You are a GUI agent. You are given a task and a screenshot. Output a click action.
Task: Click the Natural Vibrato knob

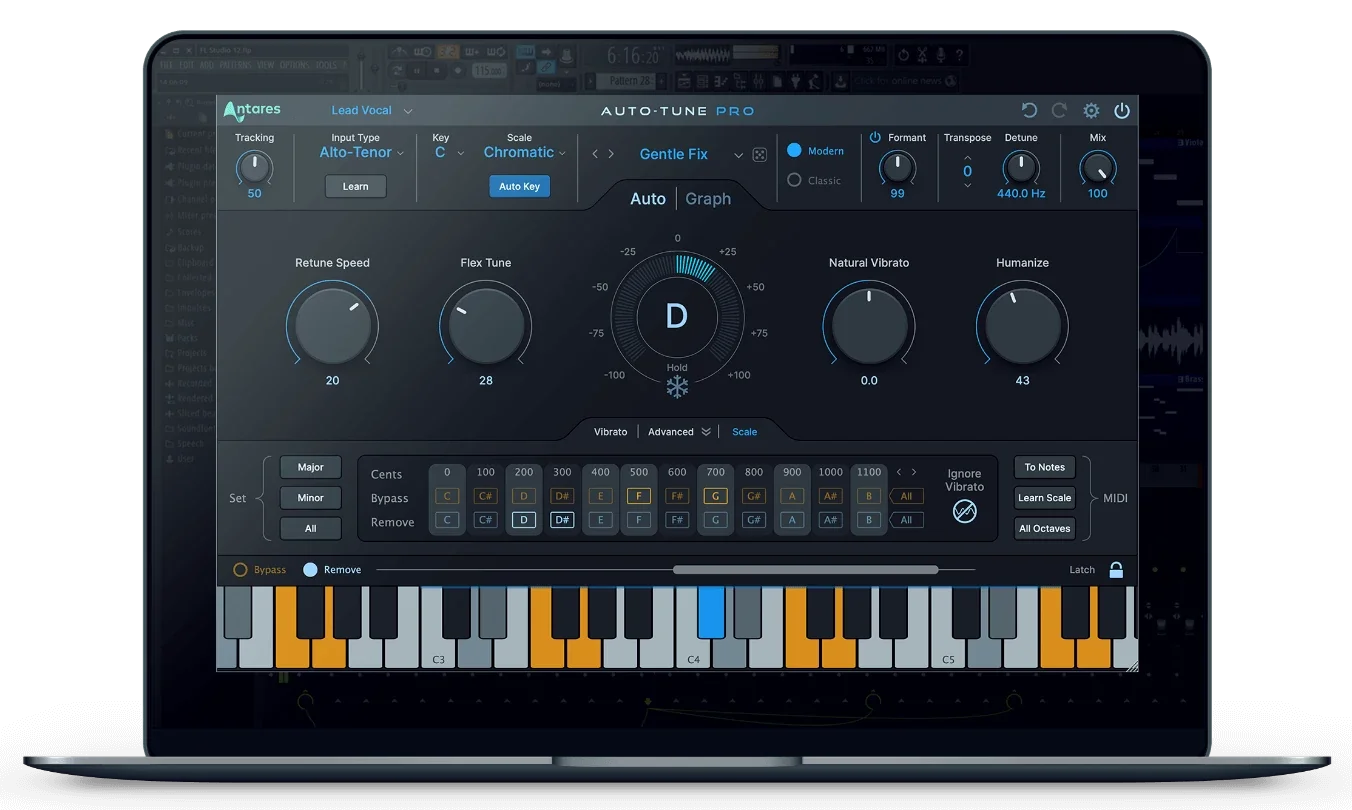870,325
